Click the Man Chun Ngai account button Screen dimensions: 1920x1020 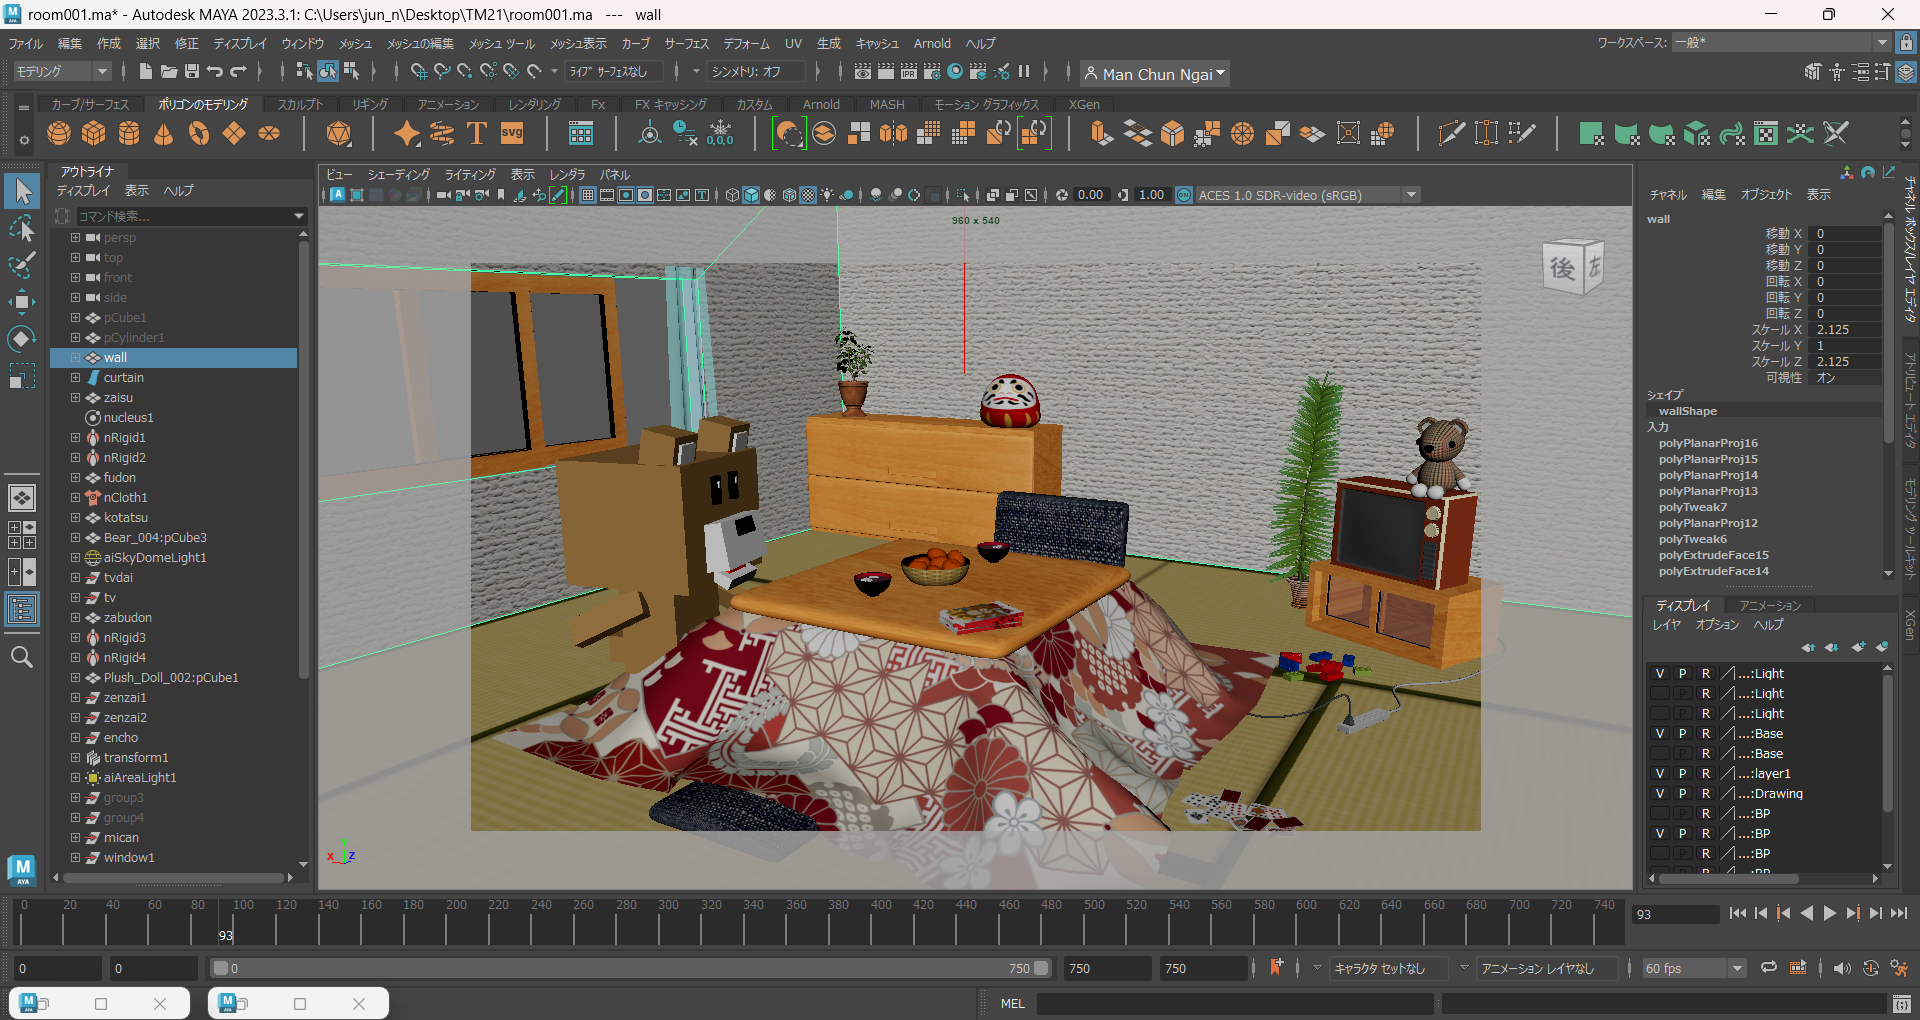click(1156, 74)
